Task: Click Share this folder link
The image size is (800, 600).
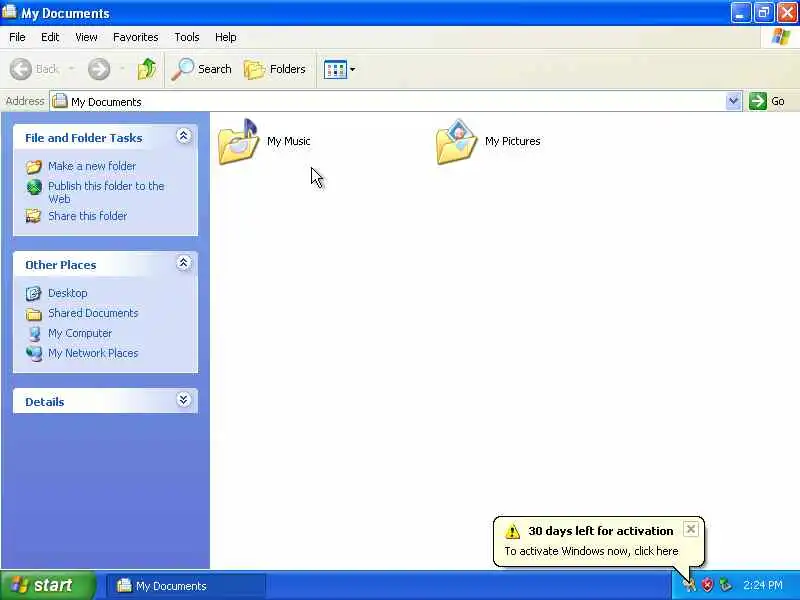Action: click(87, 216)
